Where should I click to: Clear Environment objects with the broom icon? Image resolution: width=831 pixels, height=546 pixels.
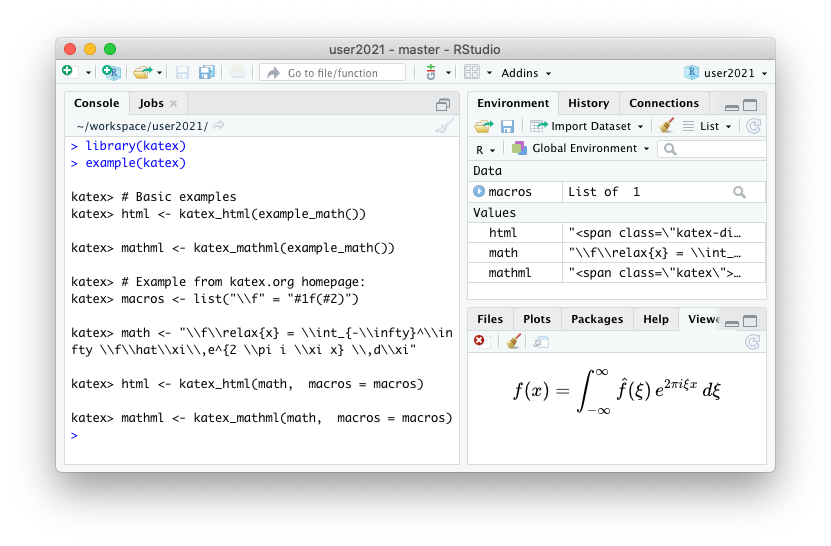(x=667, y=126)
